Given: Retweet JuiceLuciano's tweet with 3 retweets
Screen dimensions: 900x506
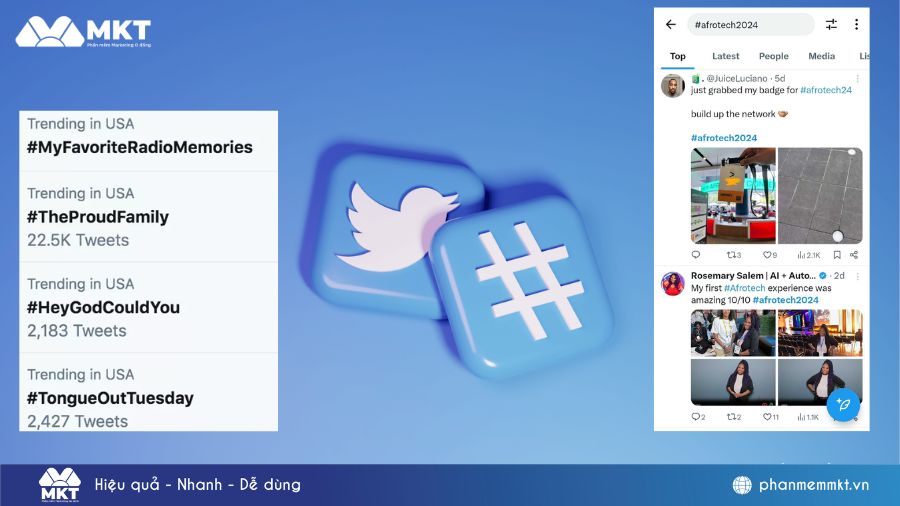Looking at the screenshot, I should coord(734,255).
